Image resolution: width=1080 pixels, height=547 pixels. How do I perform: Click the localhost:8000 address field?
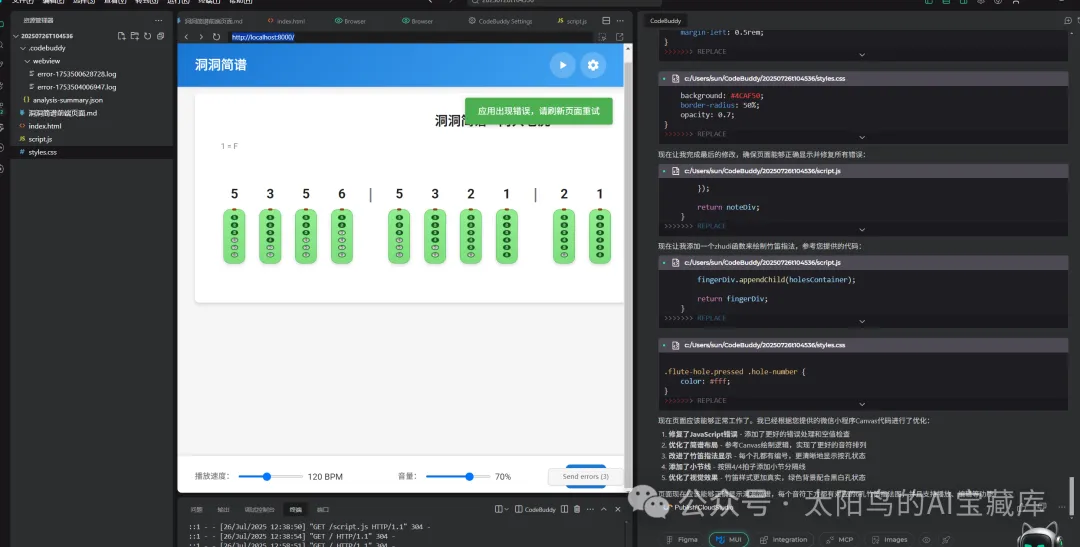click(410, 37)
